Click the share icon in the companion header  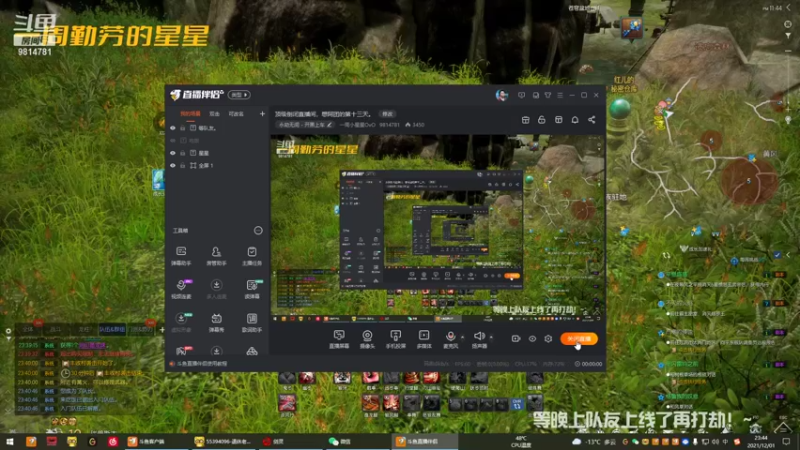591,119
